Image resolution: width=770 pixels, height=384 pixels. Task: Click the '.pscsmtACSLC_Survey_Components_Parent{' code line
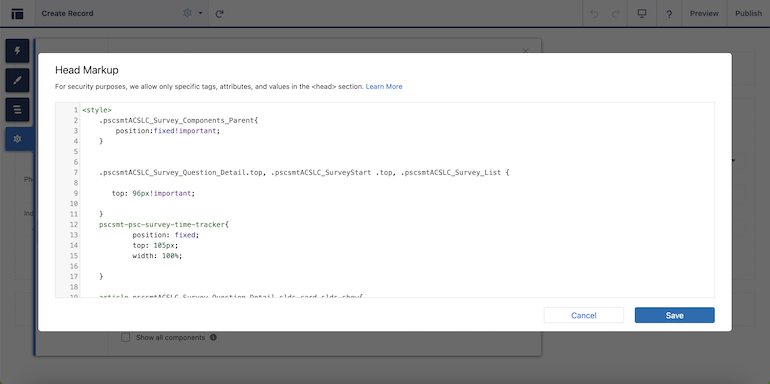[178, 120]
